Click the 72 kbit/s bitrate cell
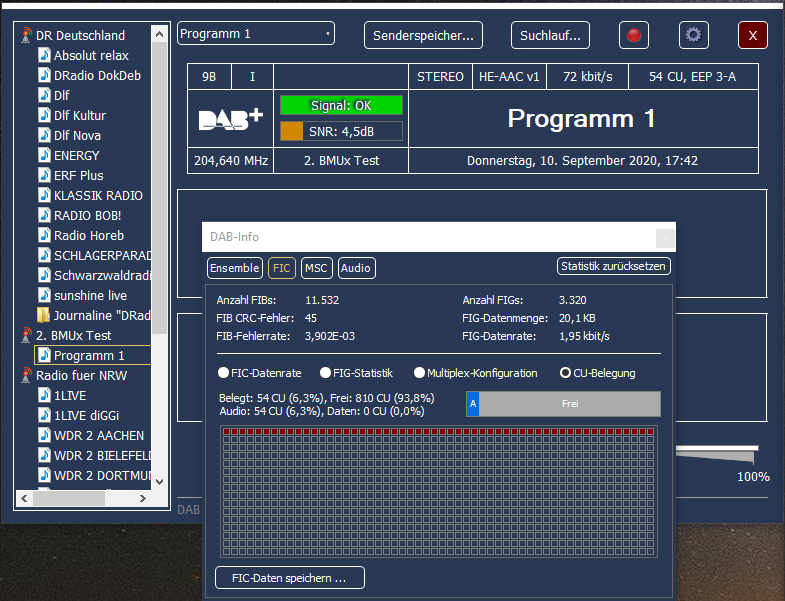The height and width of the screenshot is (601, 785). pos(587,77)
